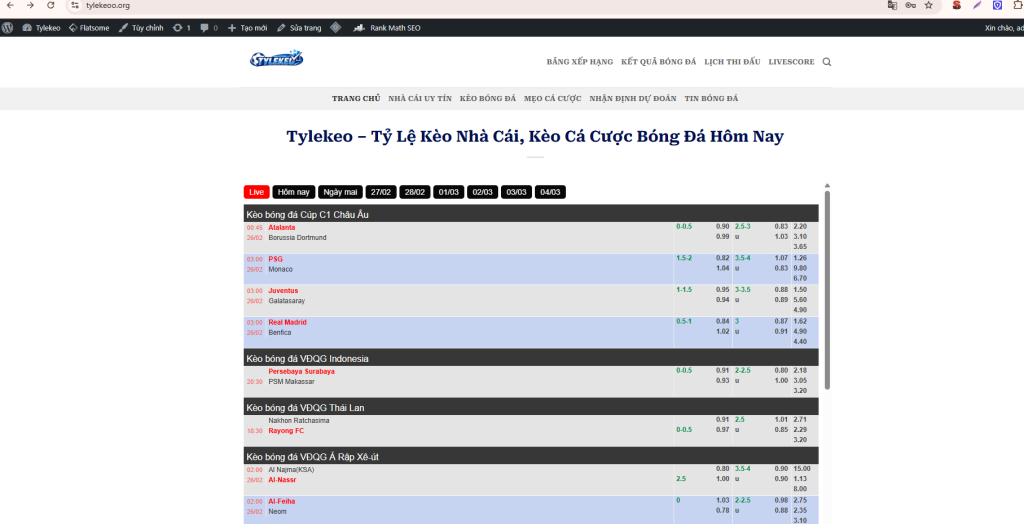Open NHÀ CÁI UY TÍN menu item
1024x524 pixels.
(420, 99)
